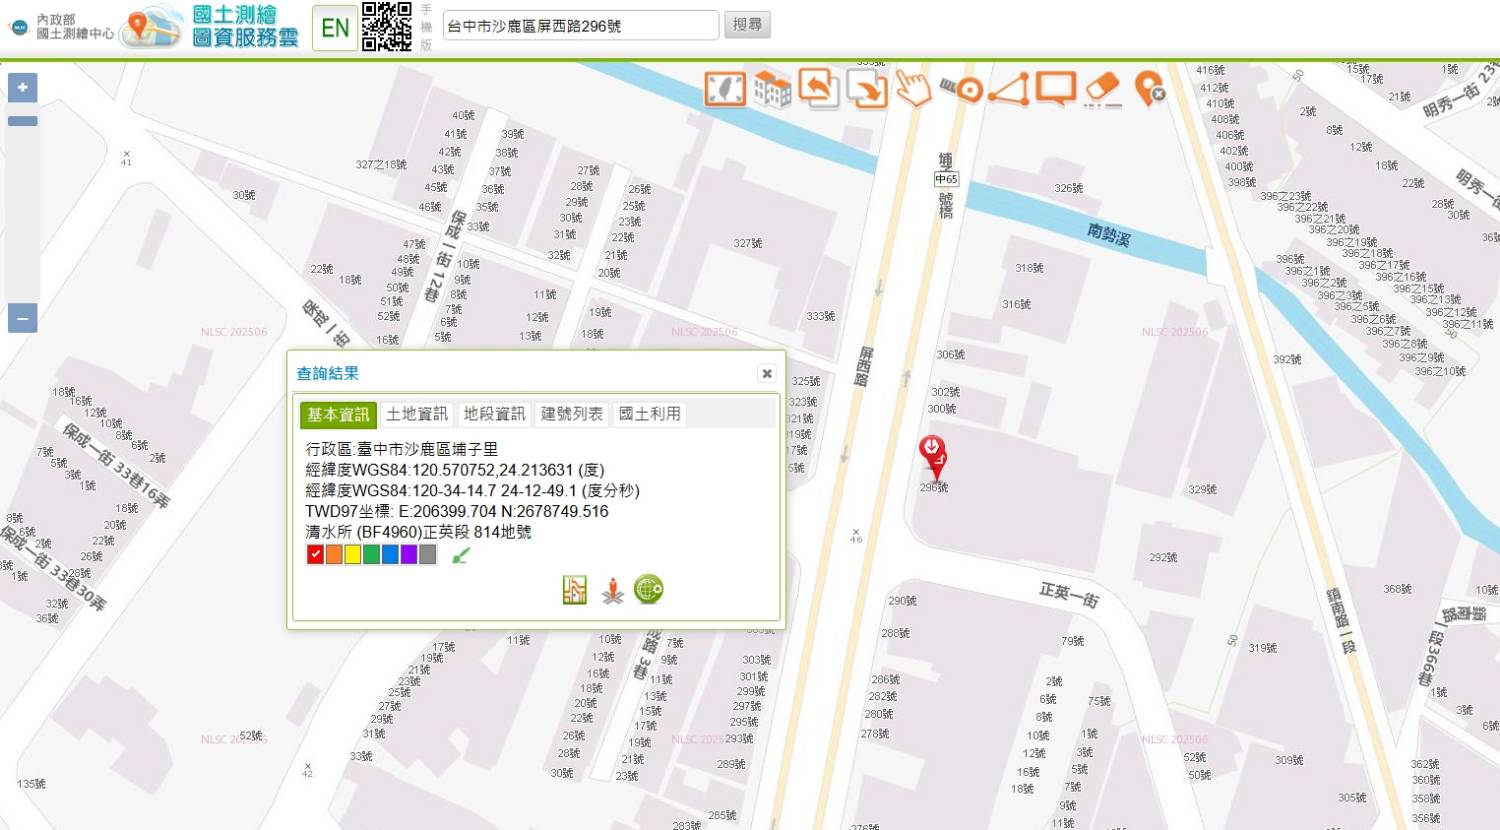Click the address search input field
The width and height of the screenshot is (1500, 830).
(580, 26)
